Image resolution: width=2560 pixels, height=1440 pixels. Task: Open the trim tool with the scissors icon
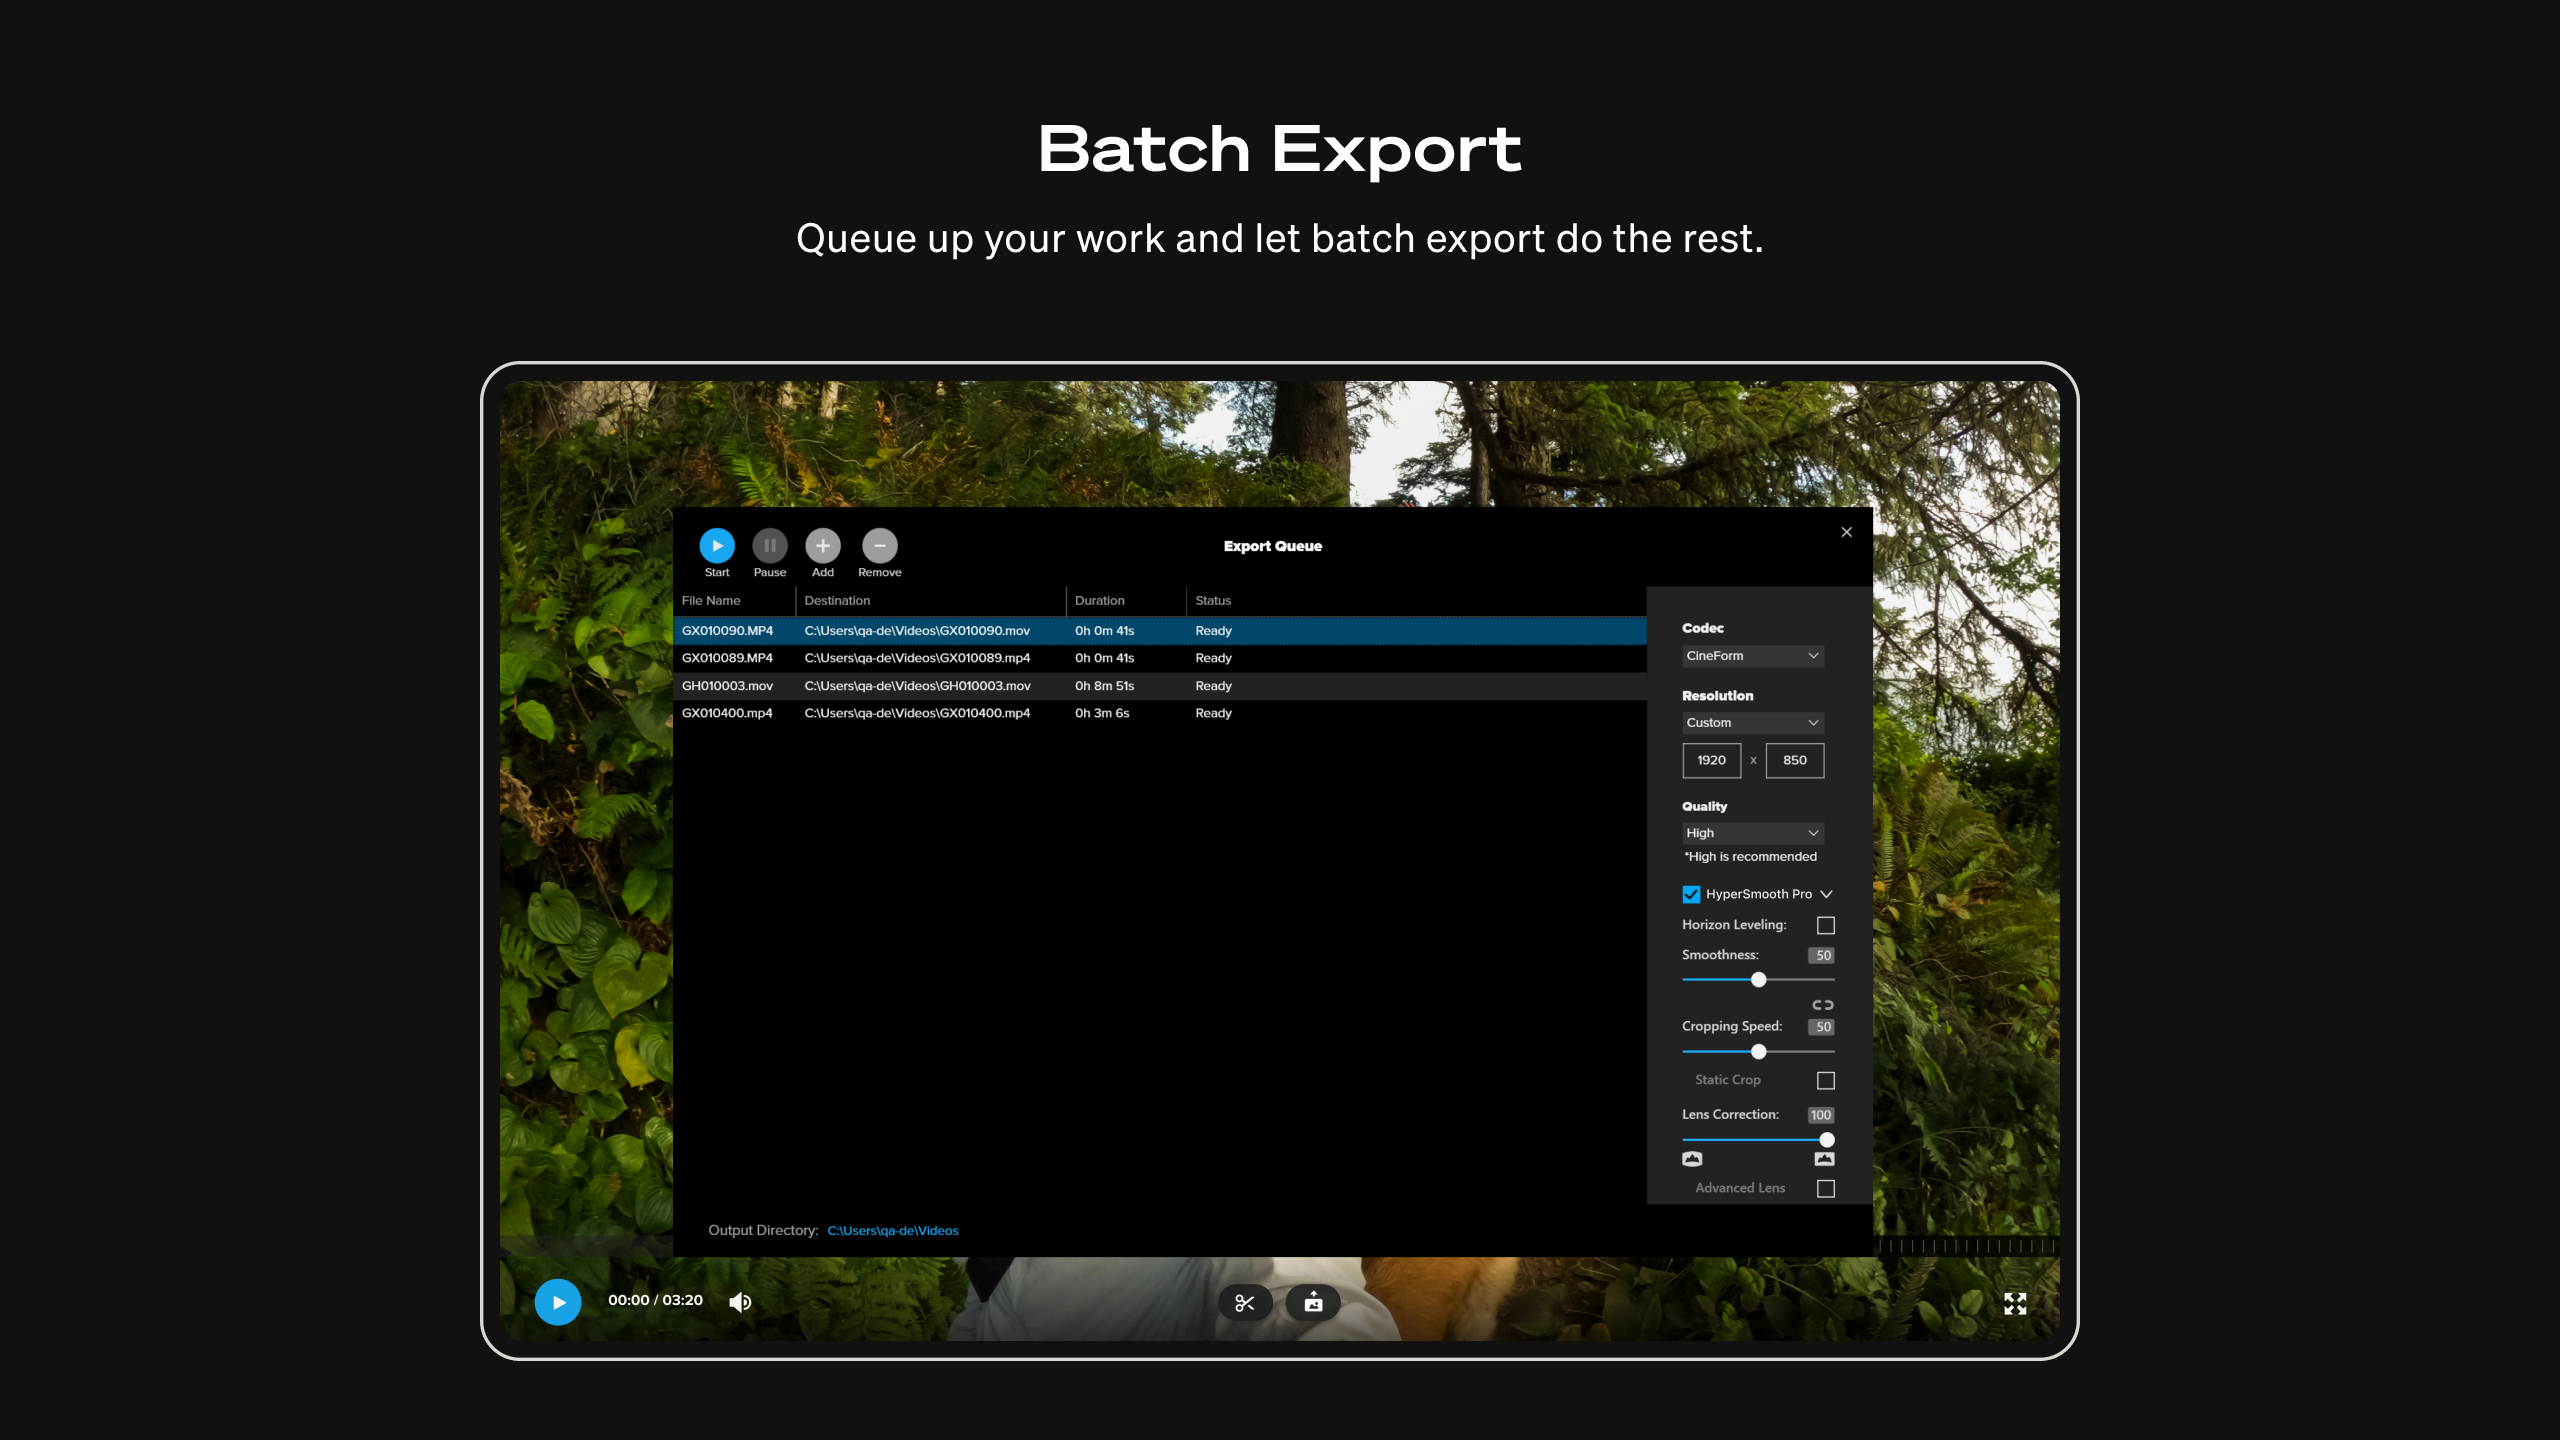click(1245, 1302)
